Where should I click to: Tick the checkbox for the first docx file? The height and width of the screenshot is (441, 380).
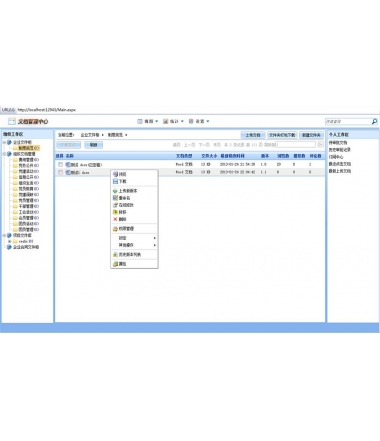60,165
